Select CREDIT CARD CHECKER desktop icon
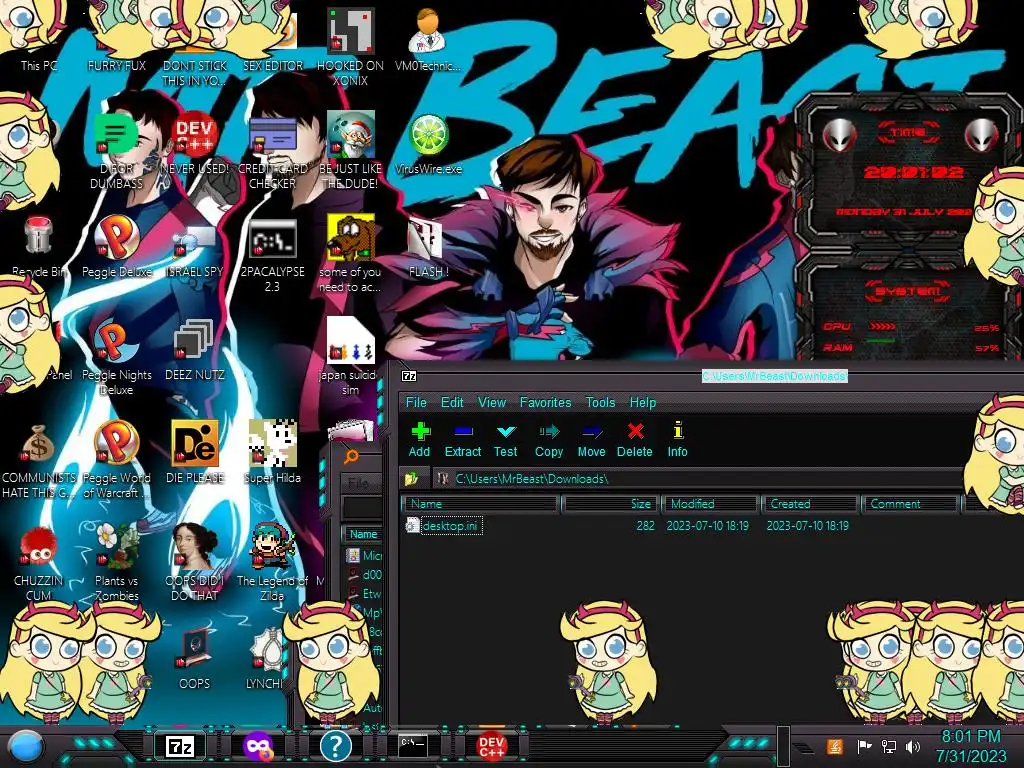The image size is (1024, 768). (x=272, y=150)
